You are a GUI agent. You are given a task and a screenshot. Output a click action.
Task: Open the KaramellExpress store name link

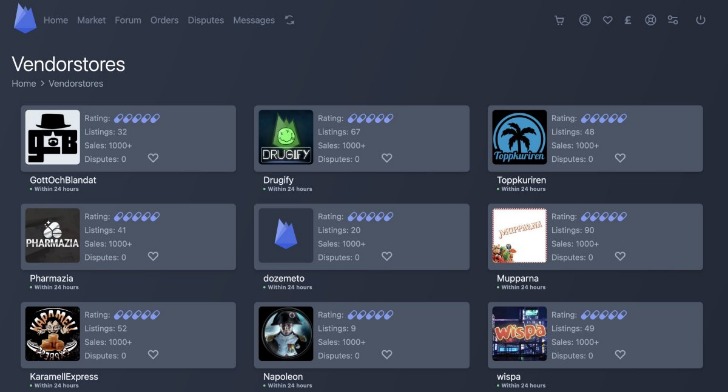pyautogui.click(x=64, y=377)
